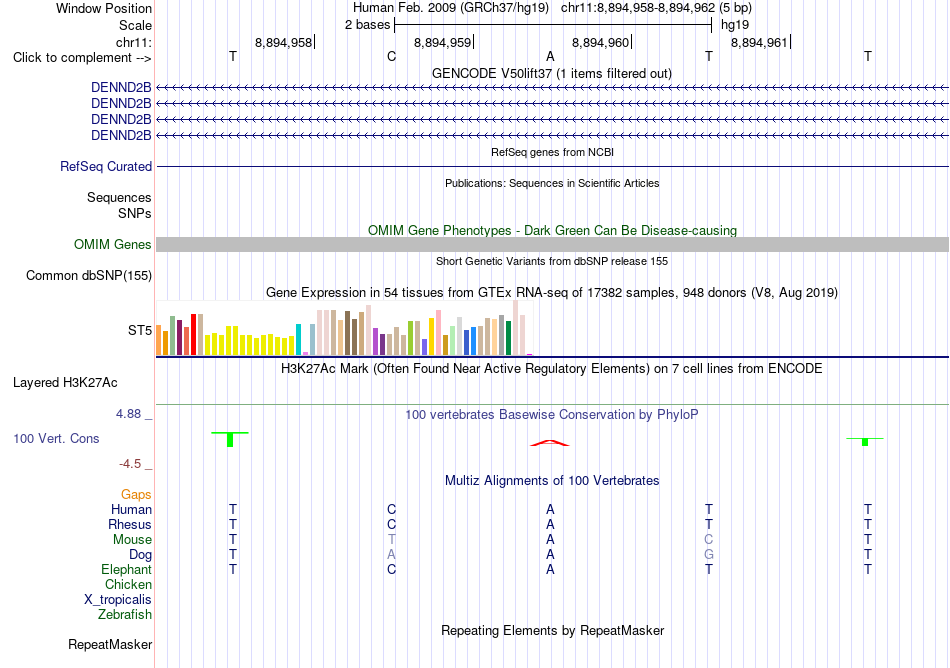Click the 'RefSeq genes from NCBI' title
The height and width of the screenshot is (668, 950).
click(x=553, y=152)
